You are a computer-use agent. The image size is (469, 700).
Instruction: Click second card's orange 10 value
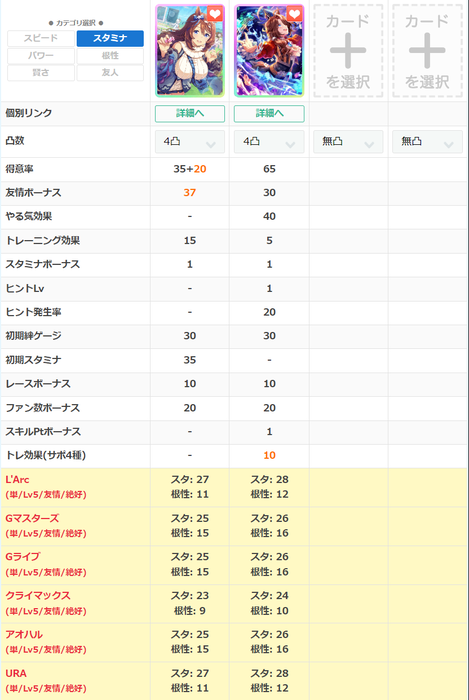click(270, 455)
